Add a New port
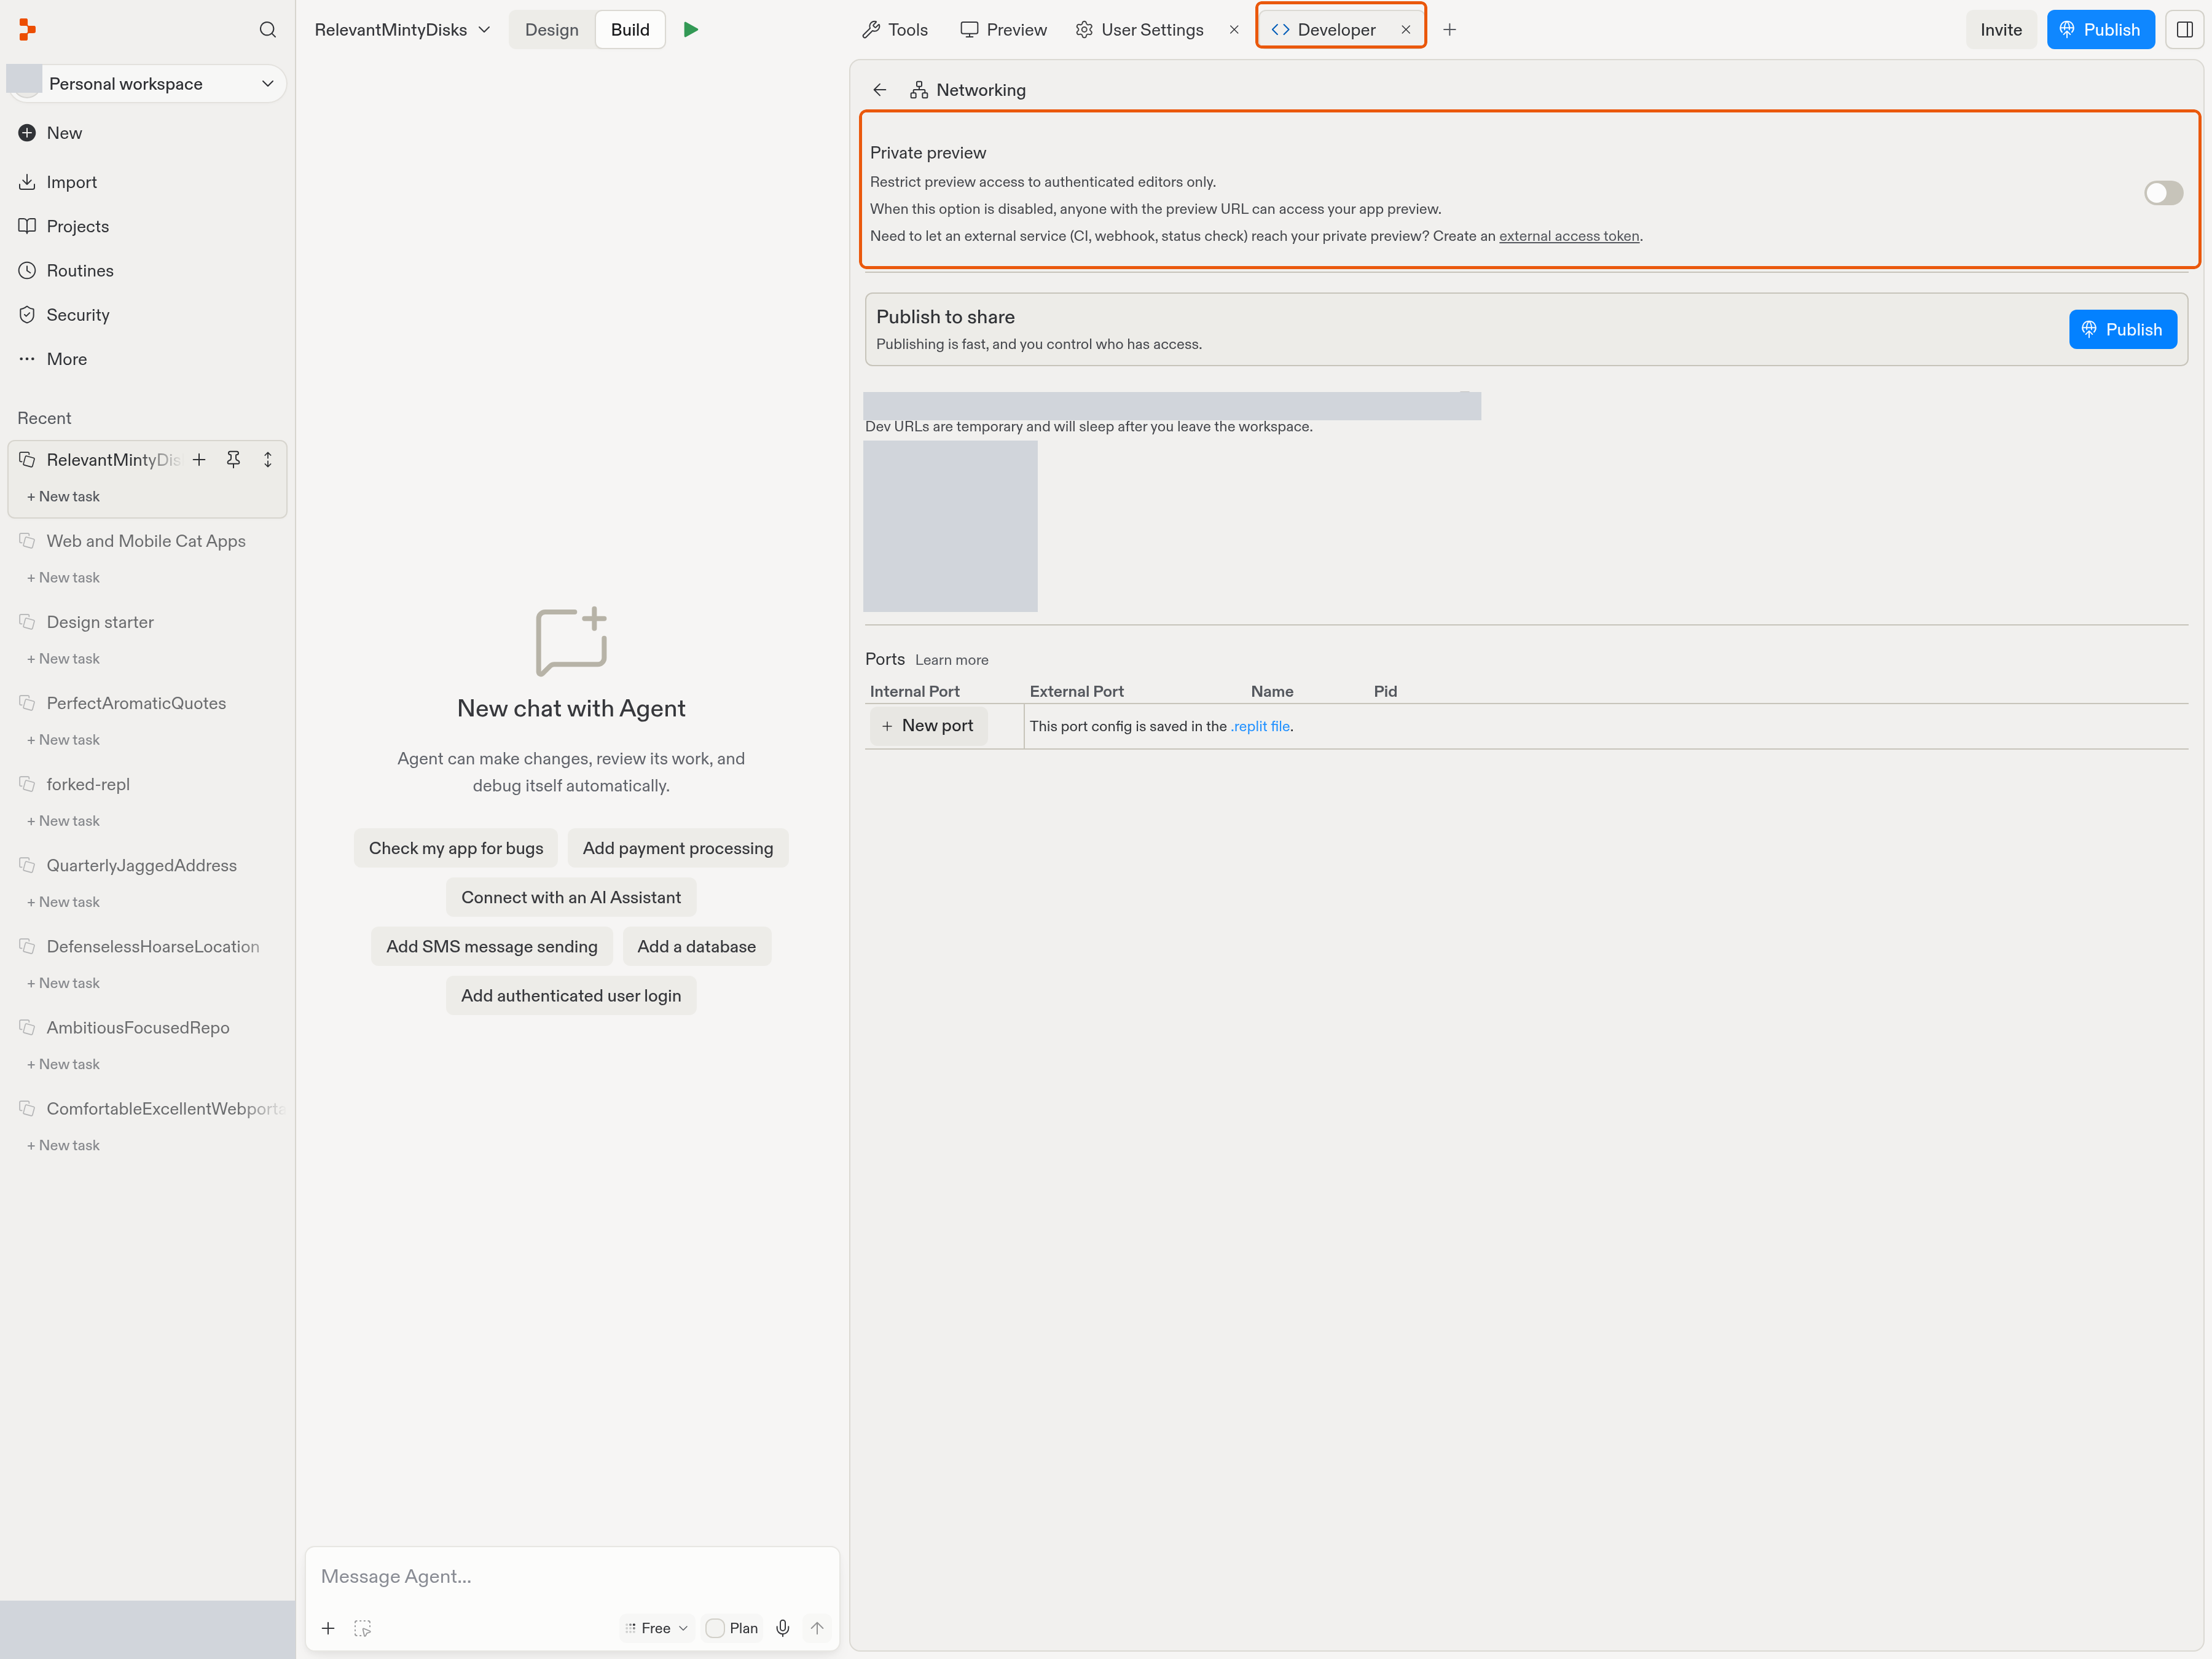This screenshot has width=2212, height=1659. coord(929,726)
